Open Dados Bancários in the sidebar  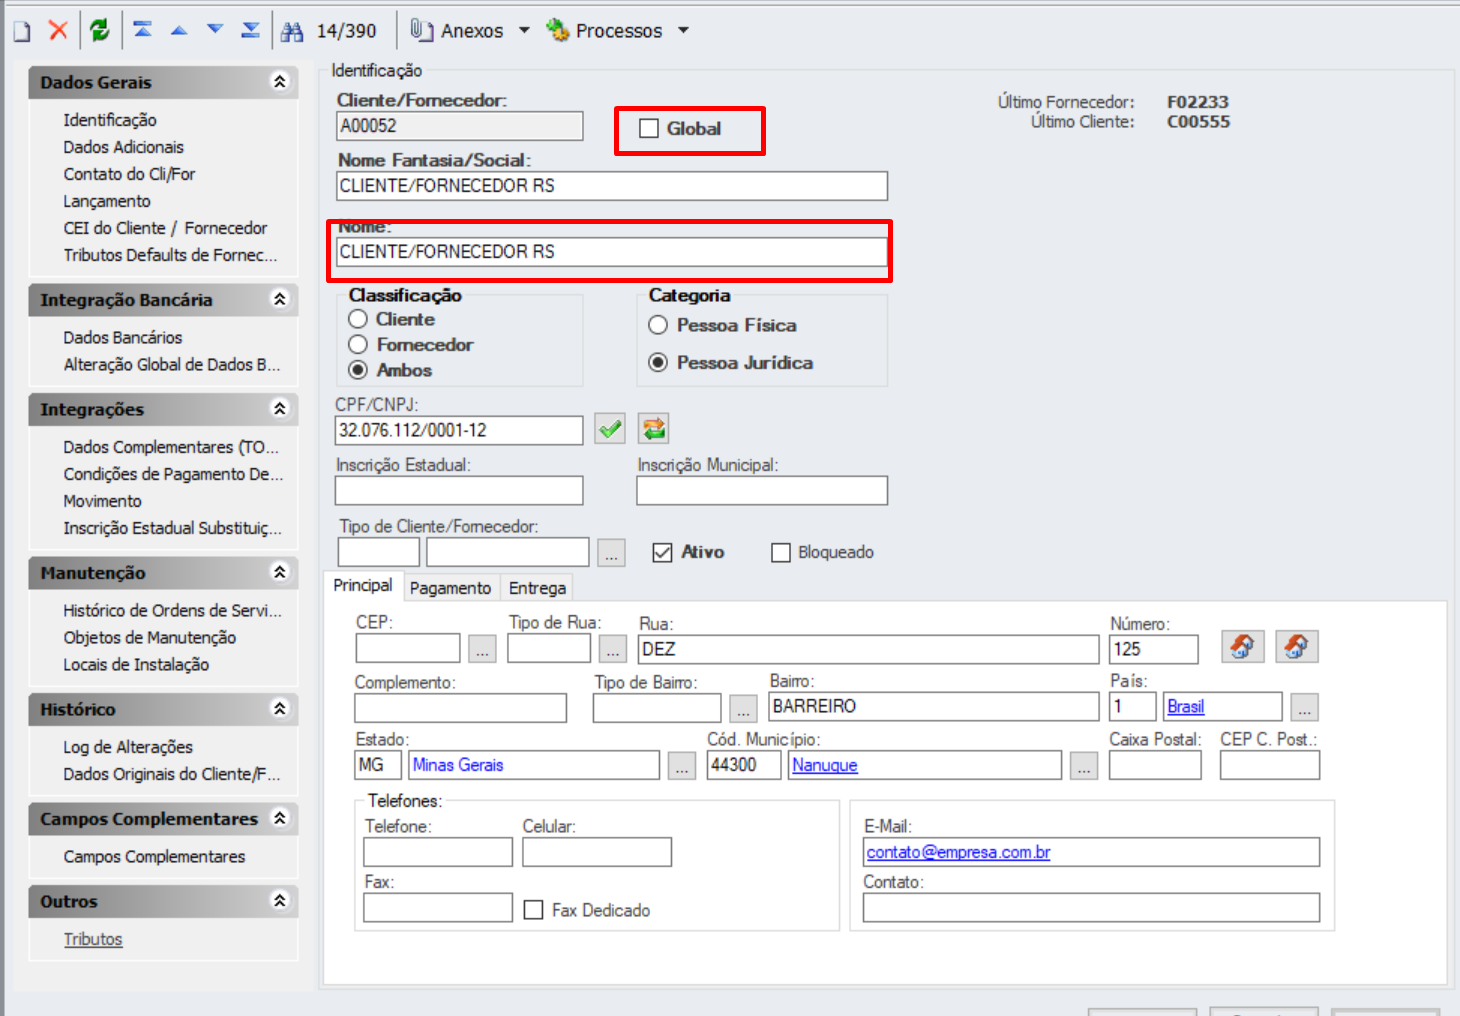[123, 338]
